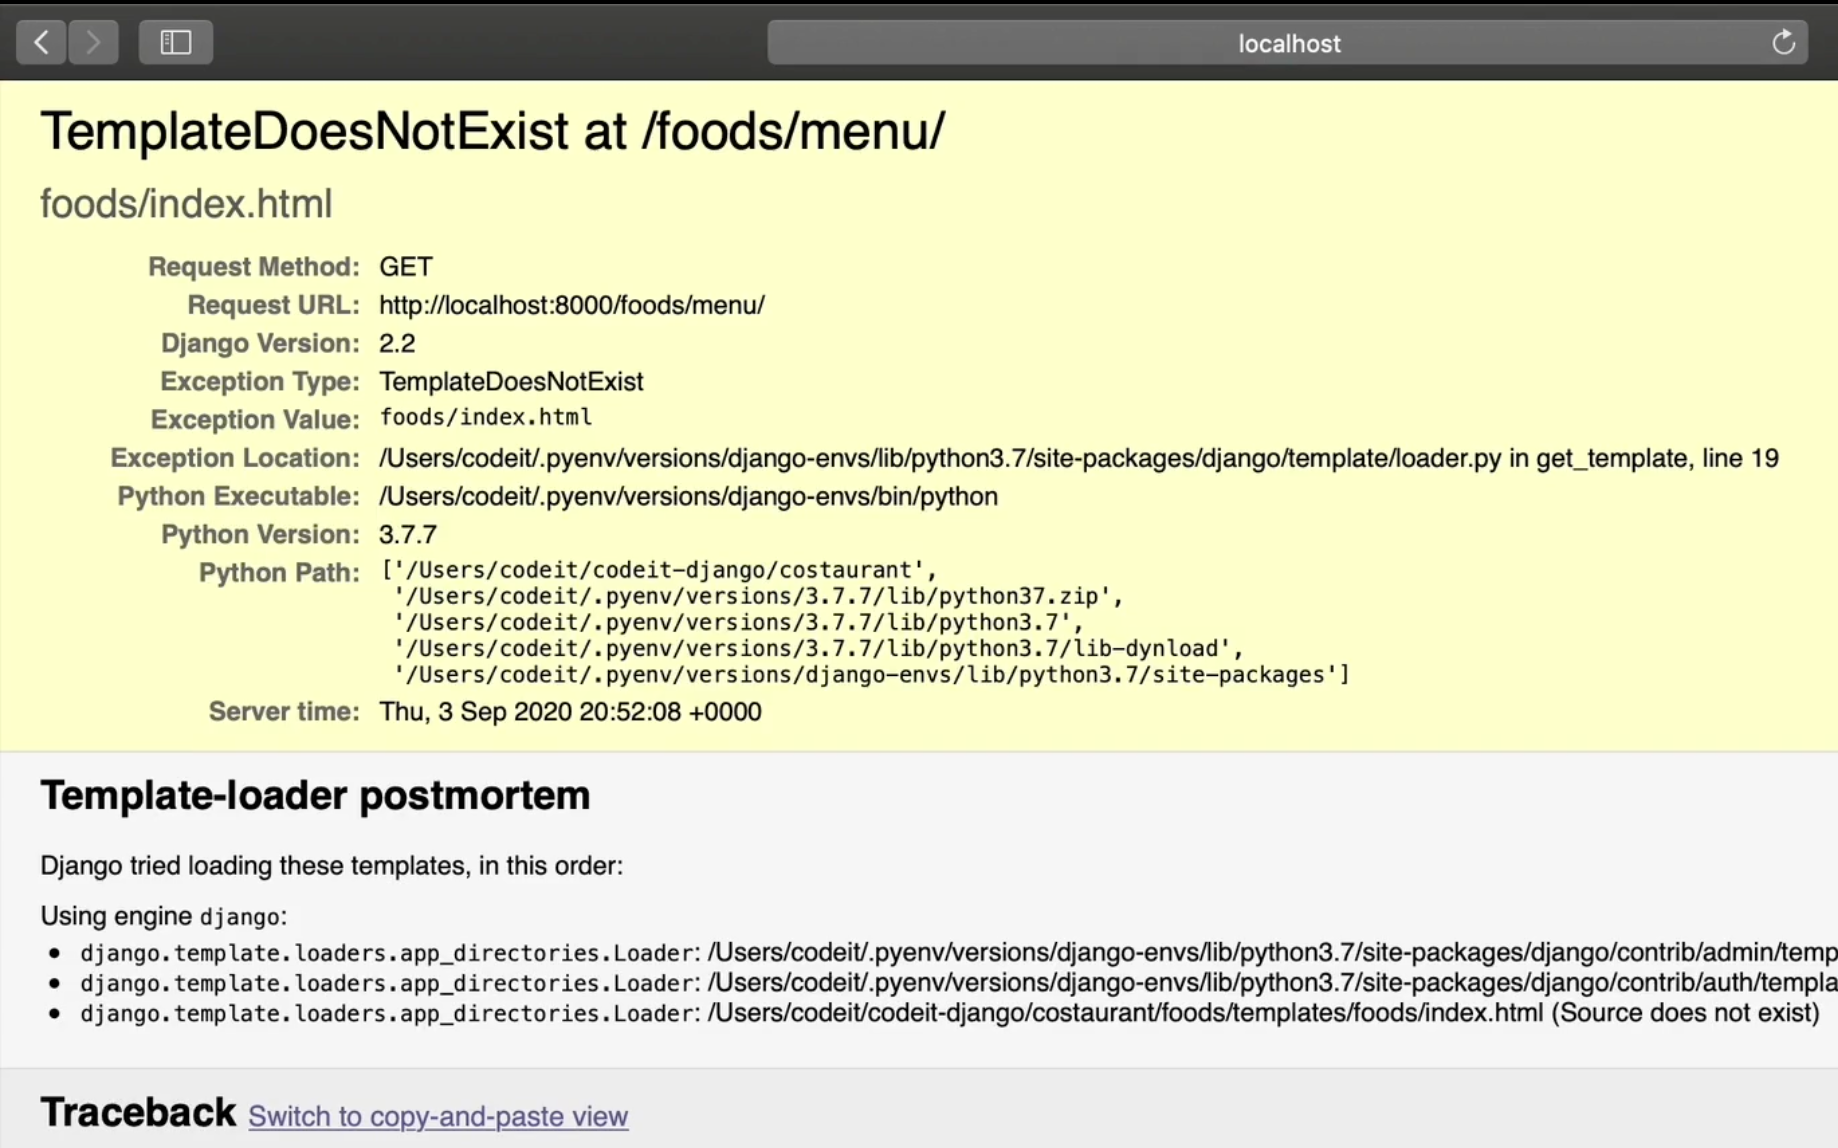Select the Request Method value GET
The width and height of the screenshot is (1838, 1148).
click(x=406, y=267)
